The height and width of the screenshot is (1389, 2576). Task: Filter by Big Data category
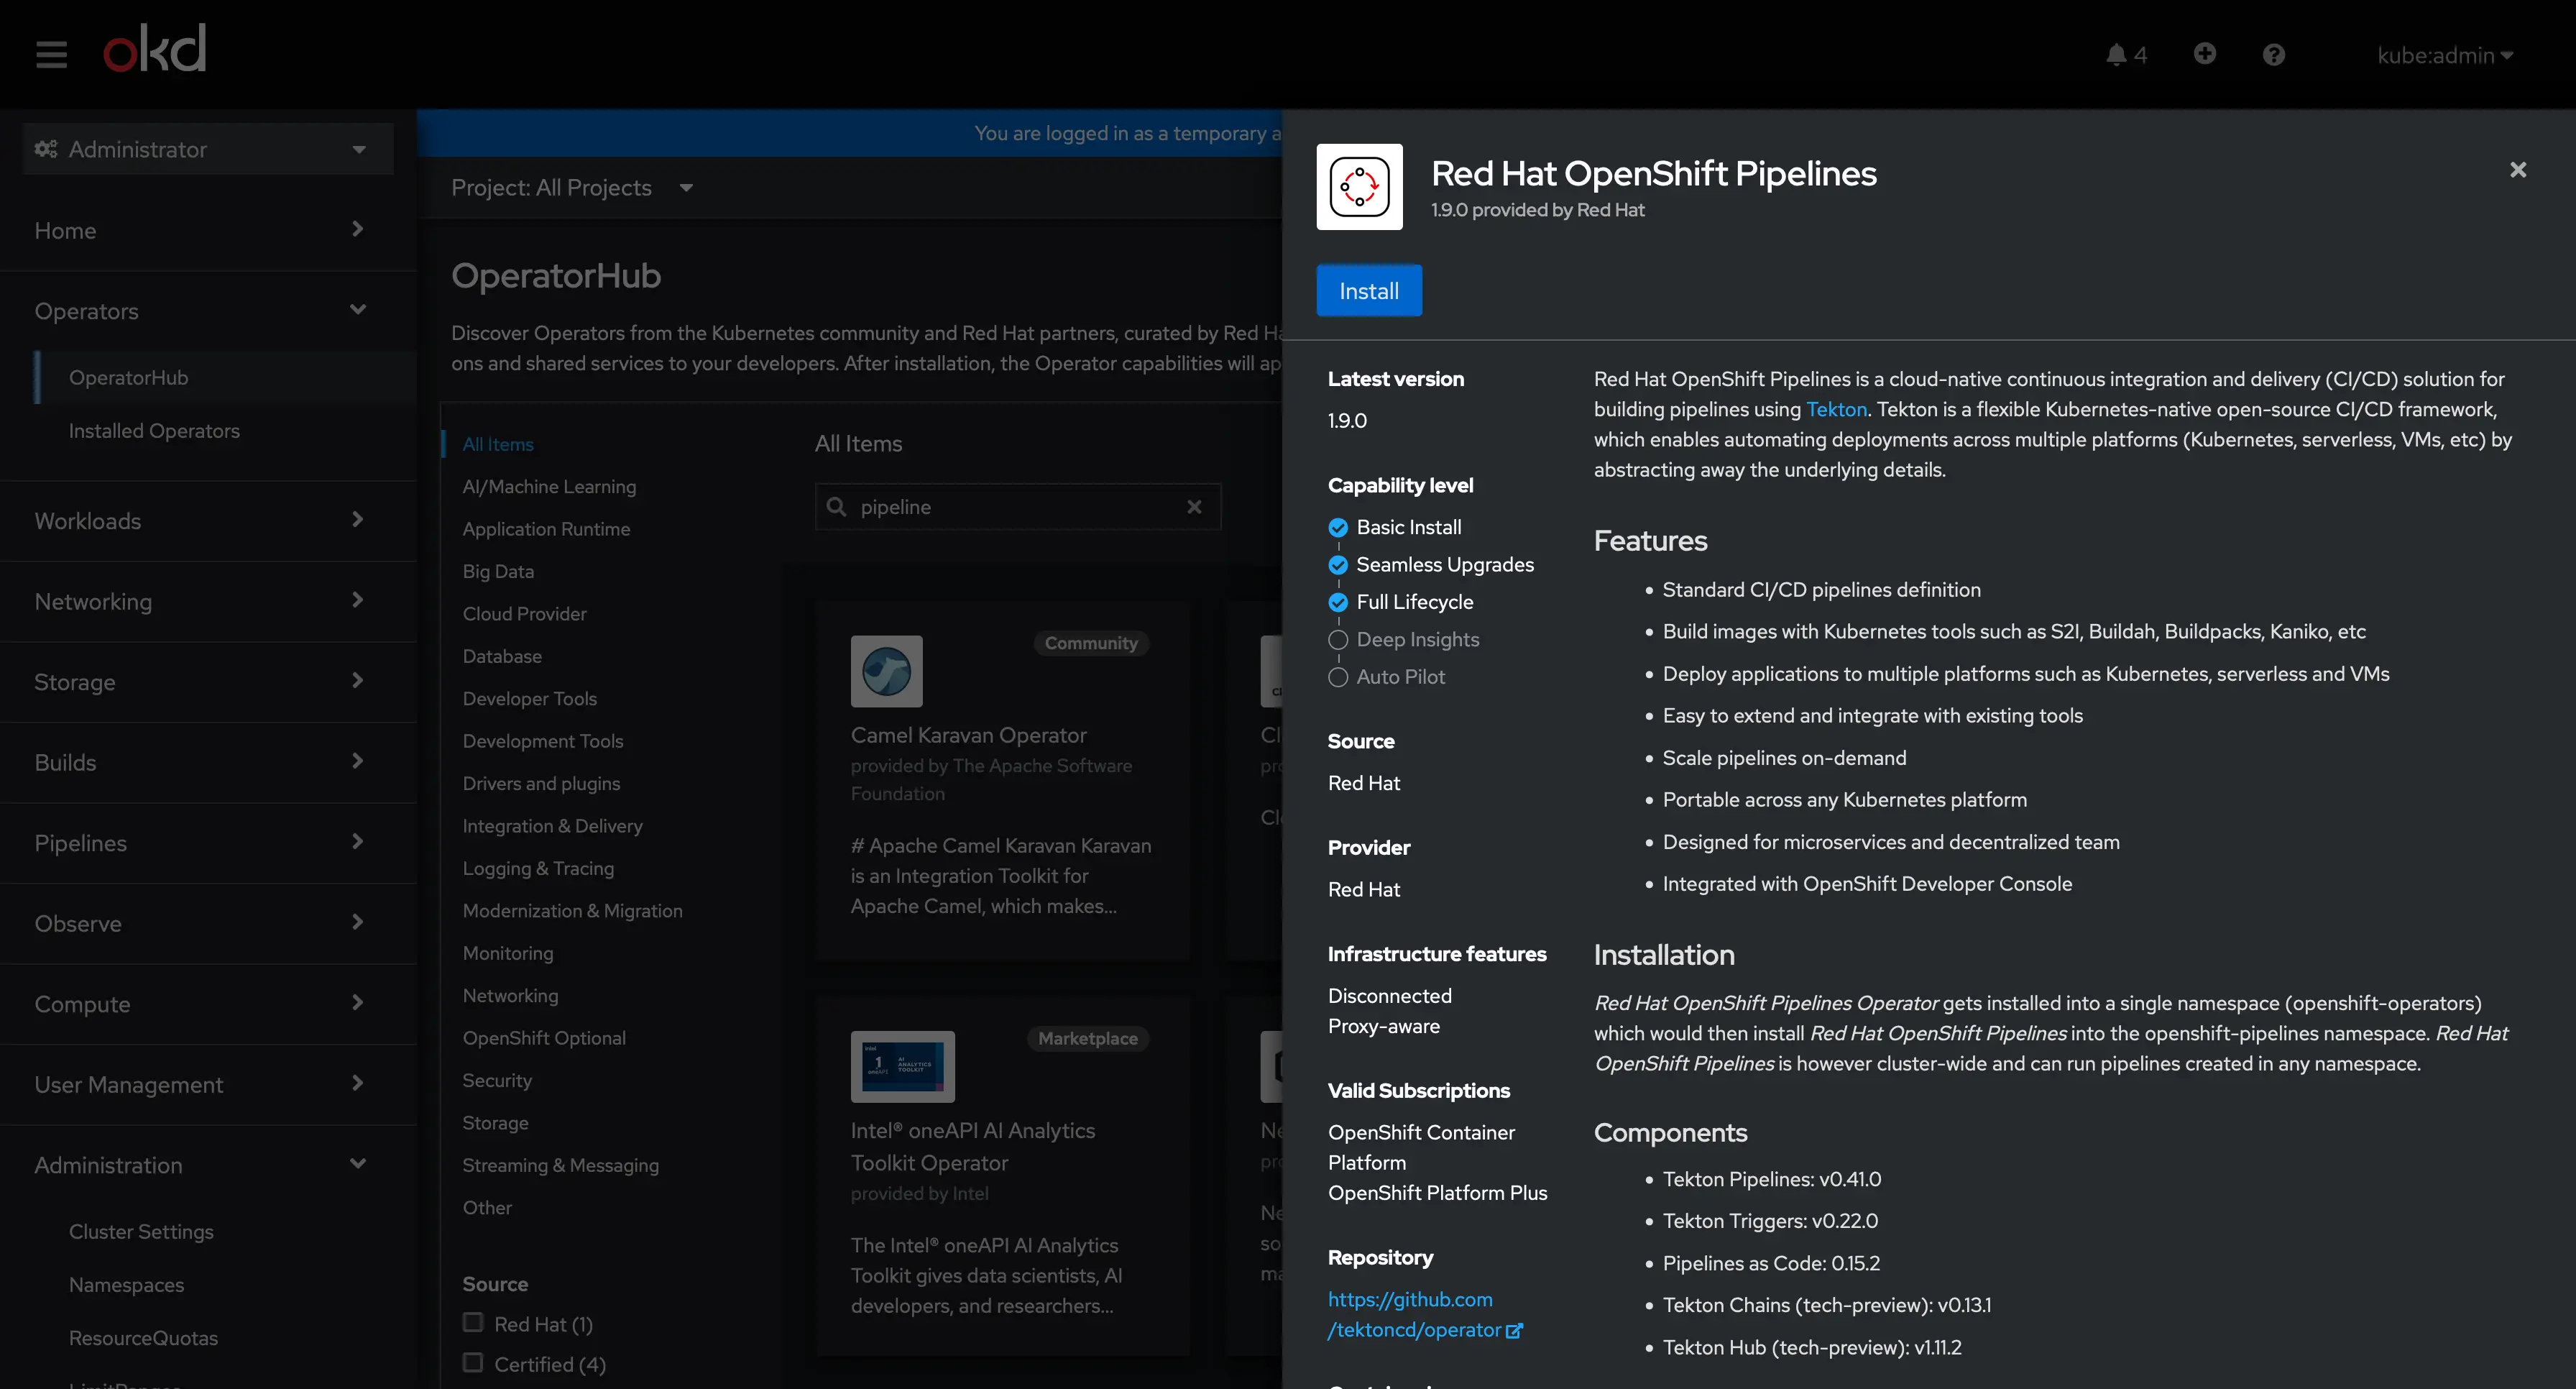498,571
